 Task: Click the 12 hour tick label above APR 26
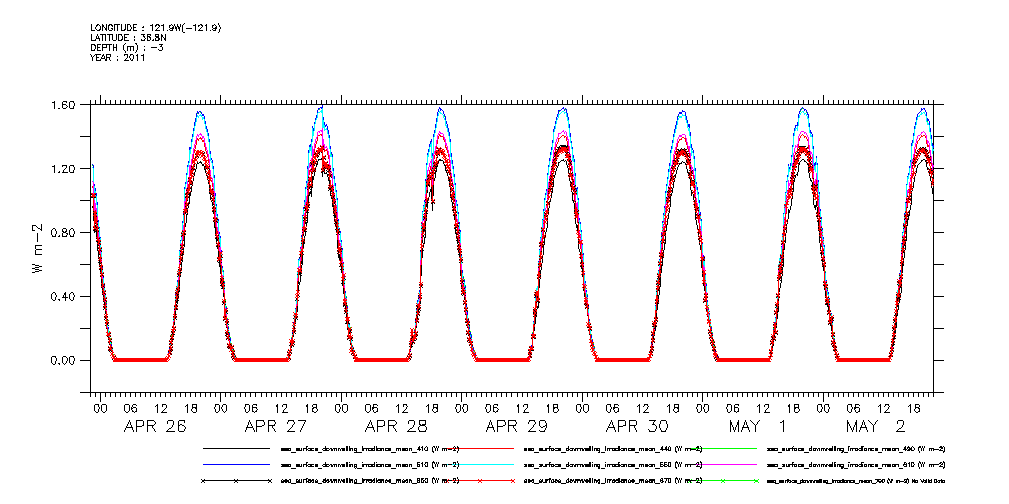click(161, 407)
